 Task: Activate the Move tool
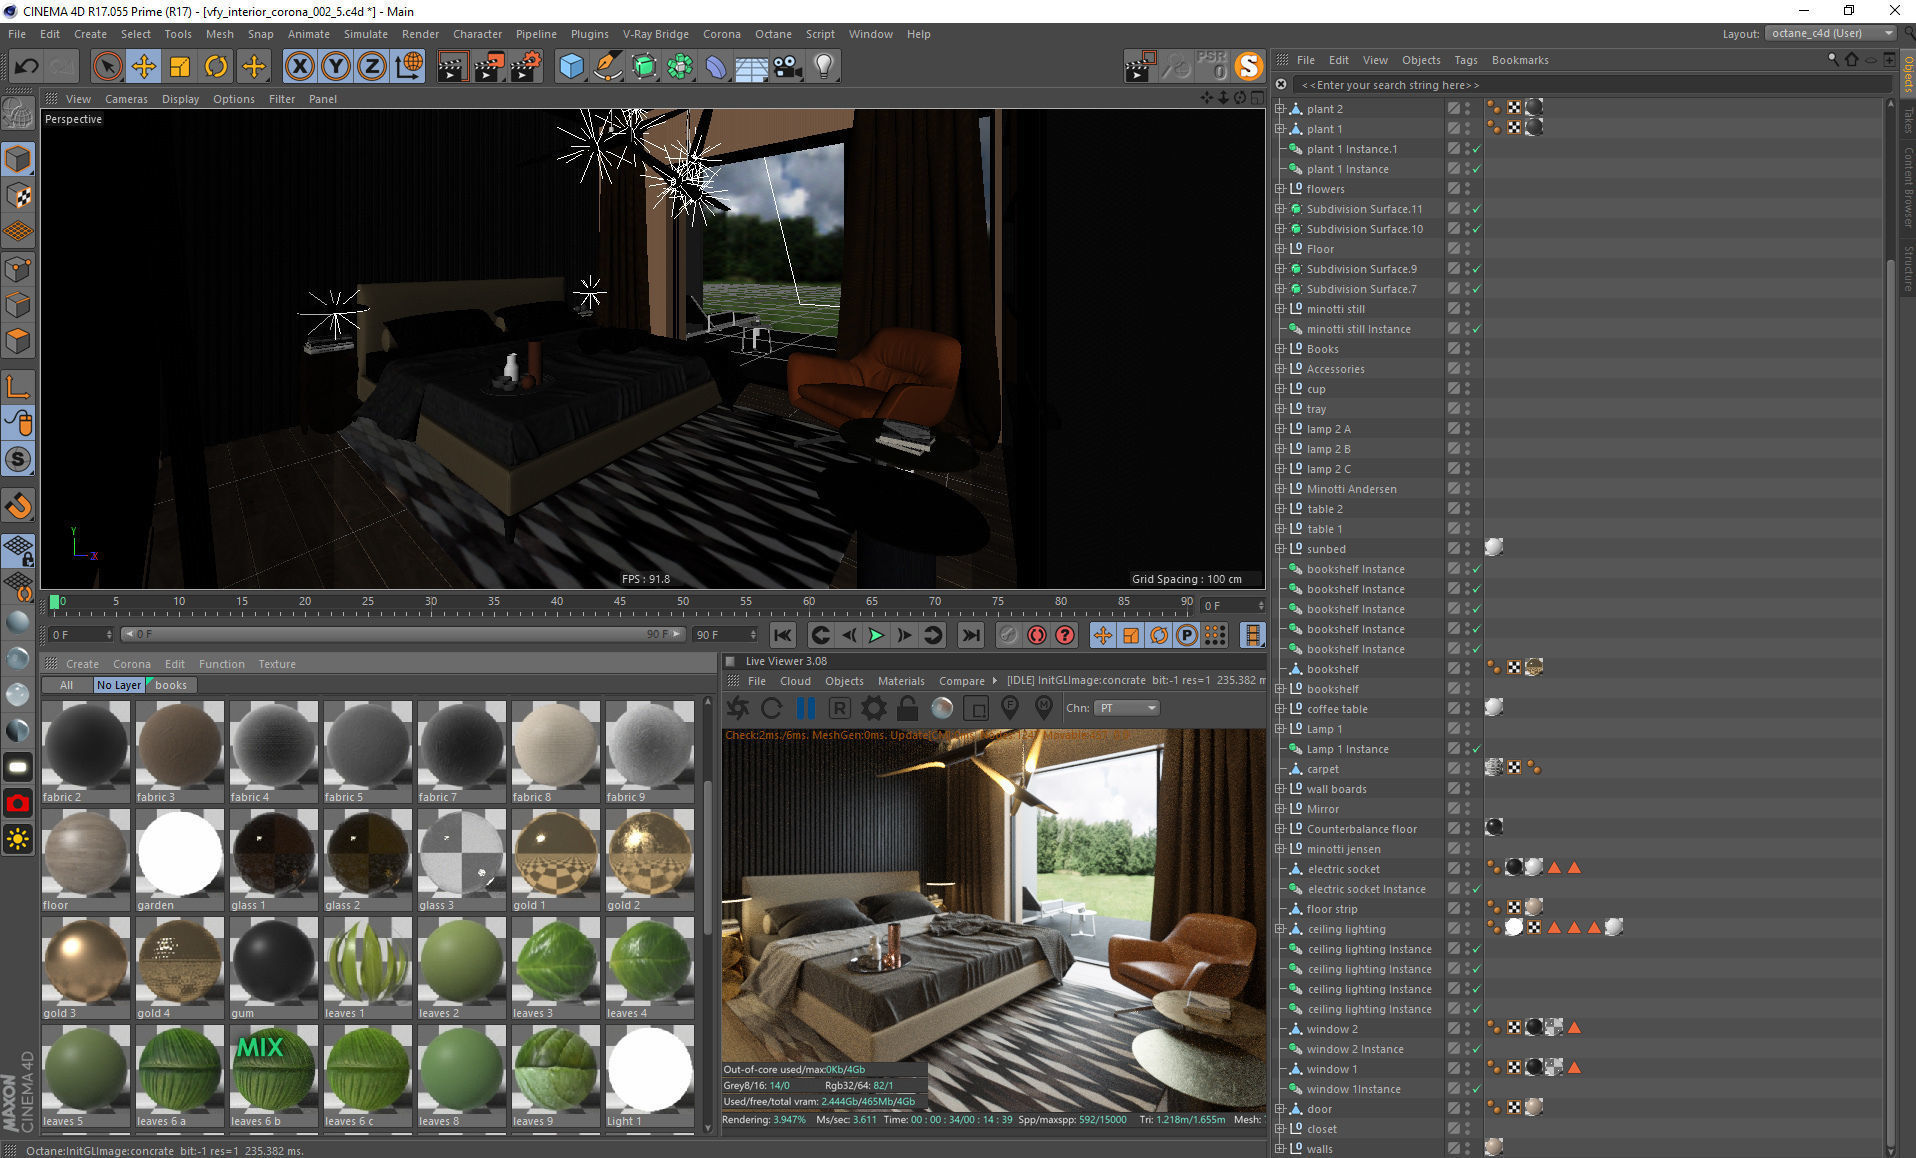click(x=144, y=67)
